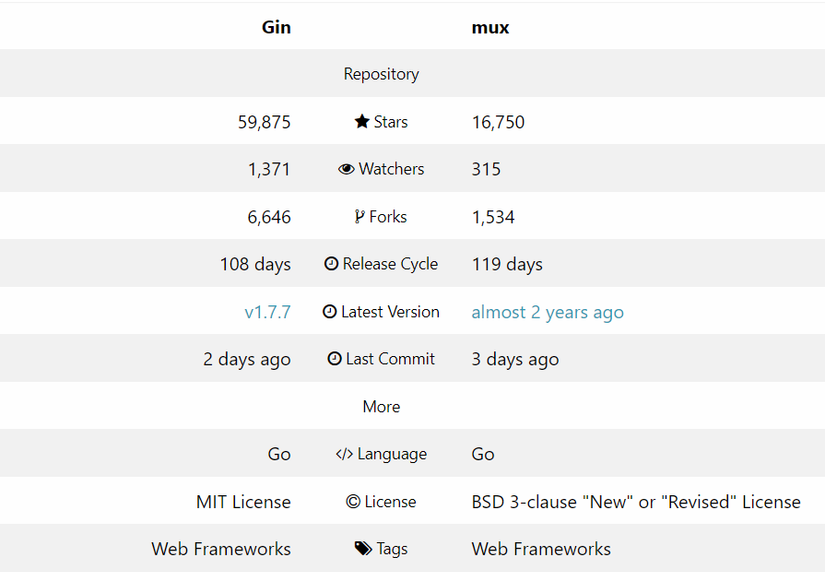Click Gin's Web Frameworks tag
The height and width of the screenshot is (572, 825).
point(221,549)
